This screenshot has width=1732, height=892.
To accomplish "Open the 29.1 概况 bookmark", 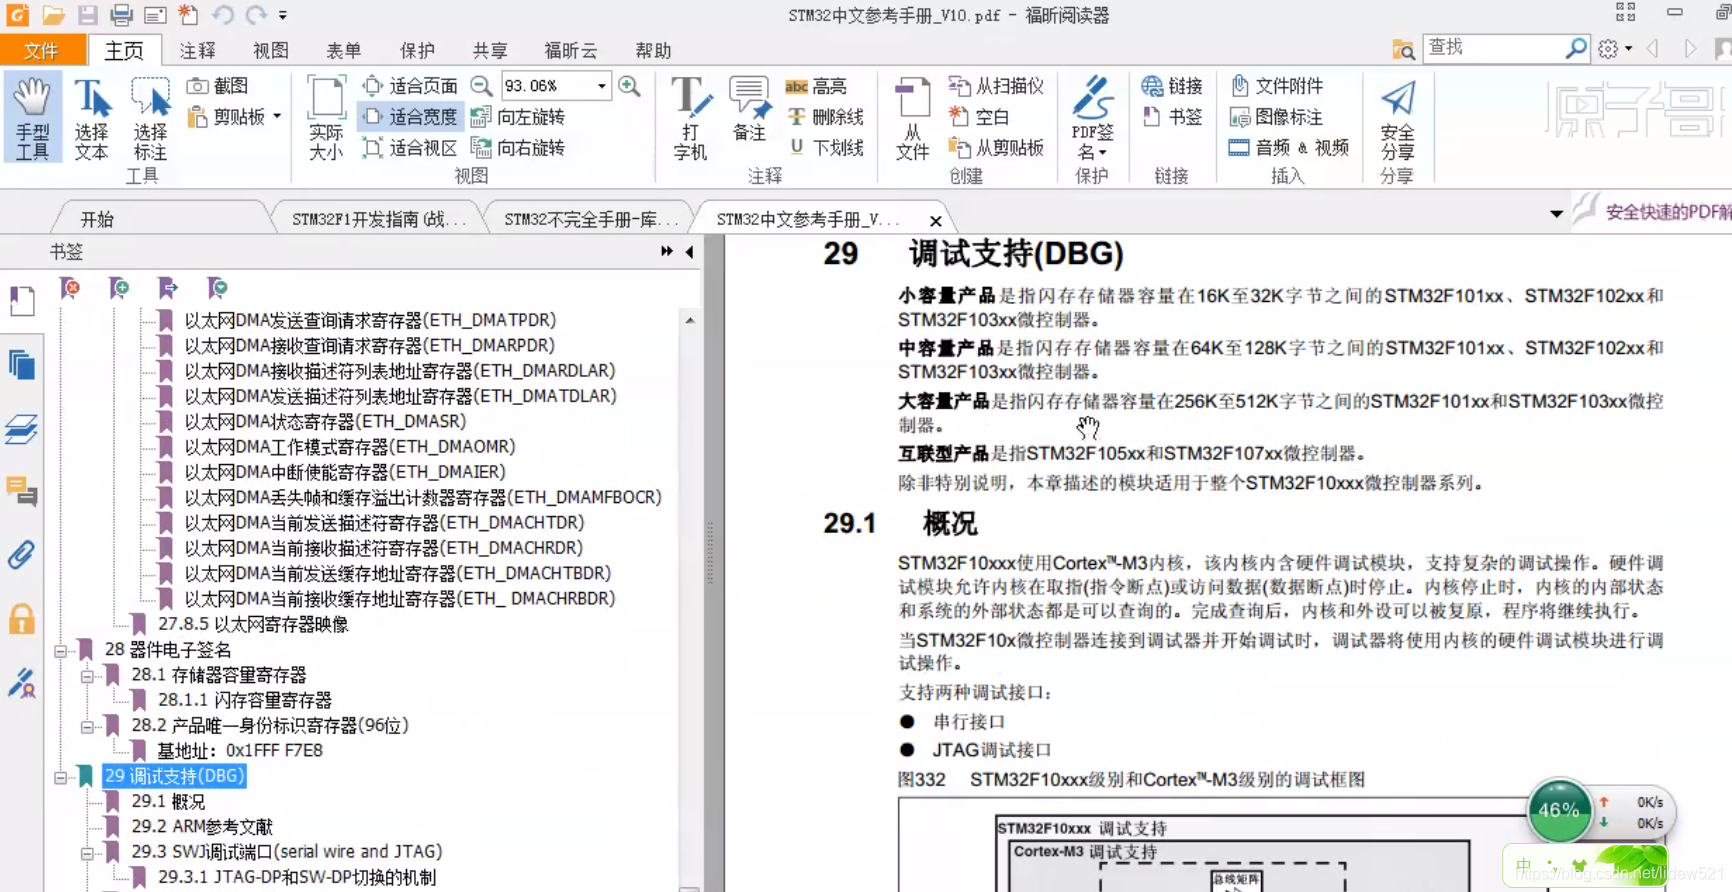I will click(168, 801).
